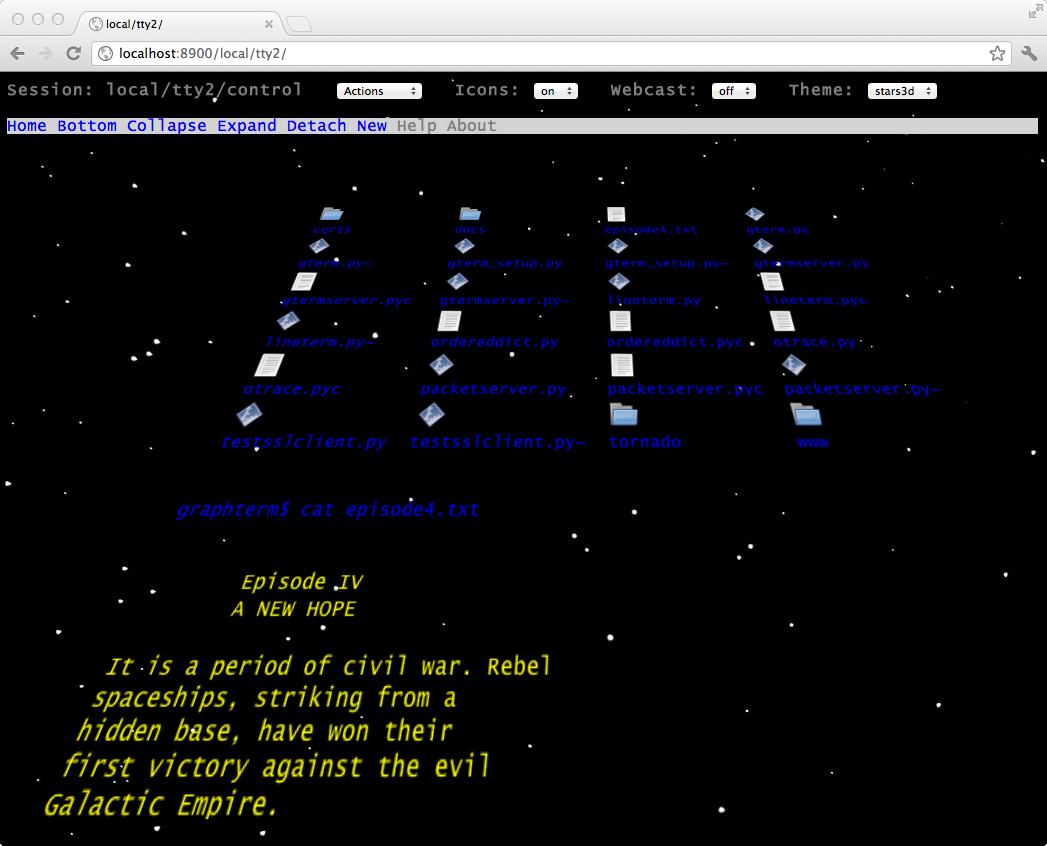Open the tornado folder icon

[x=623, y=414]
